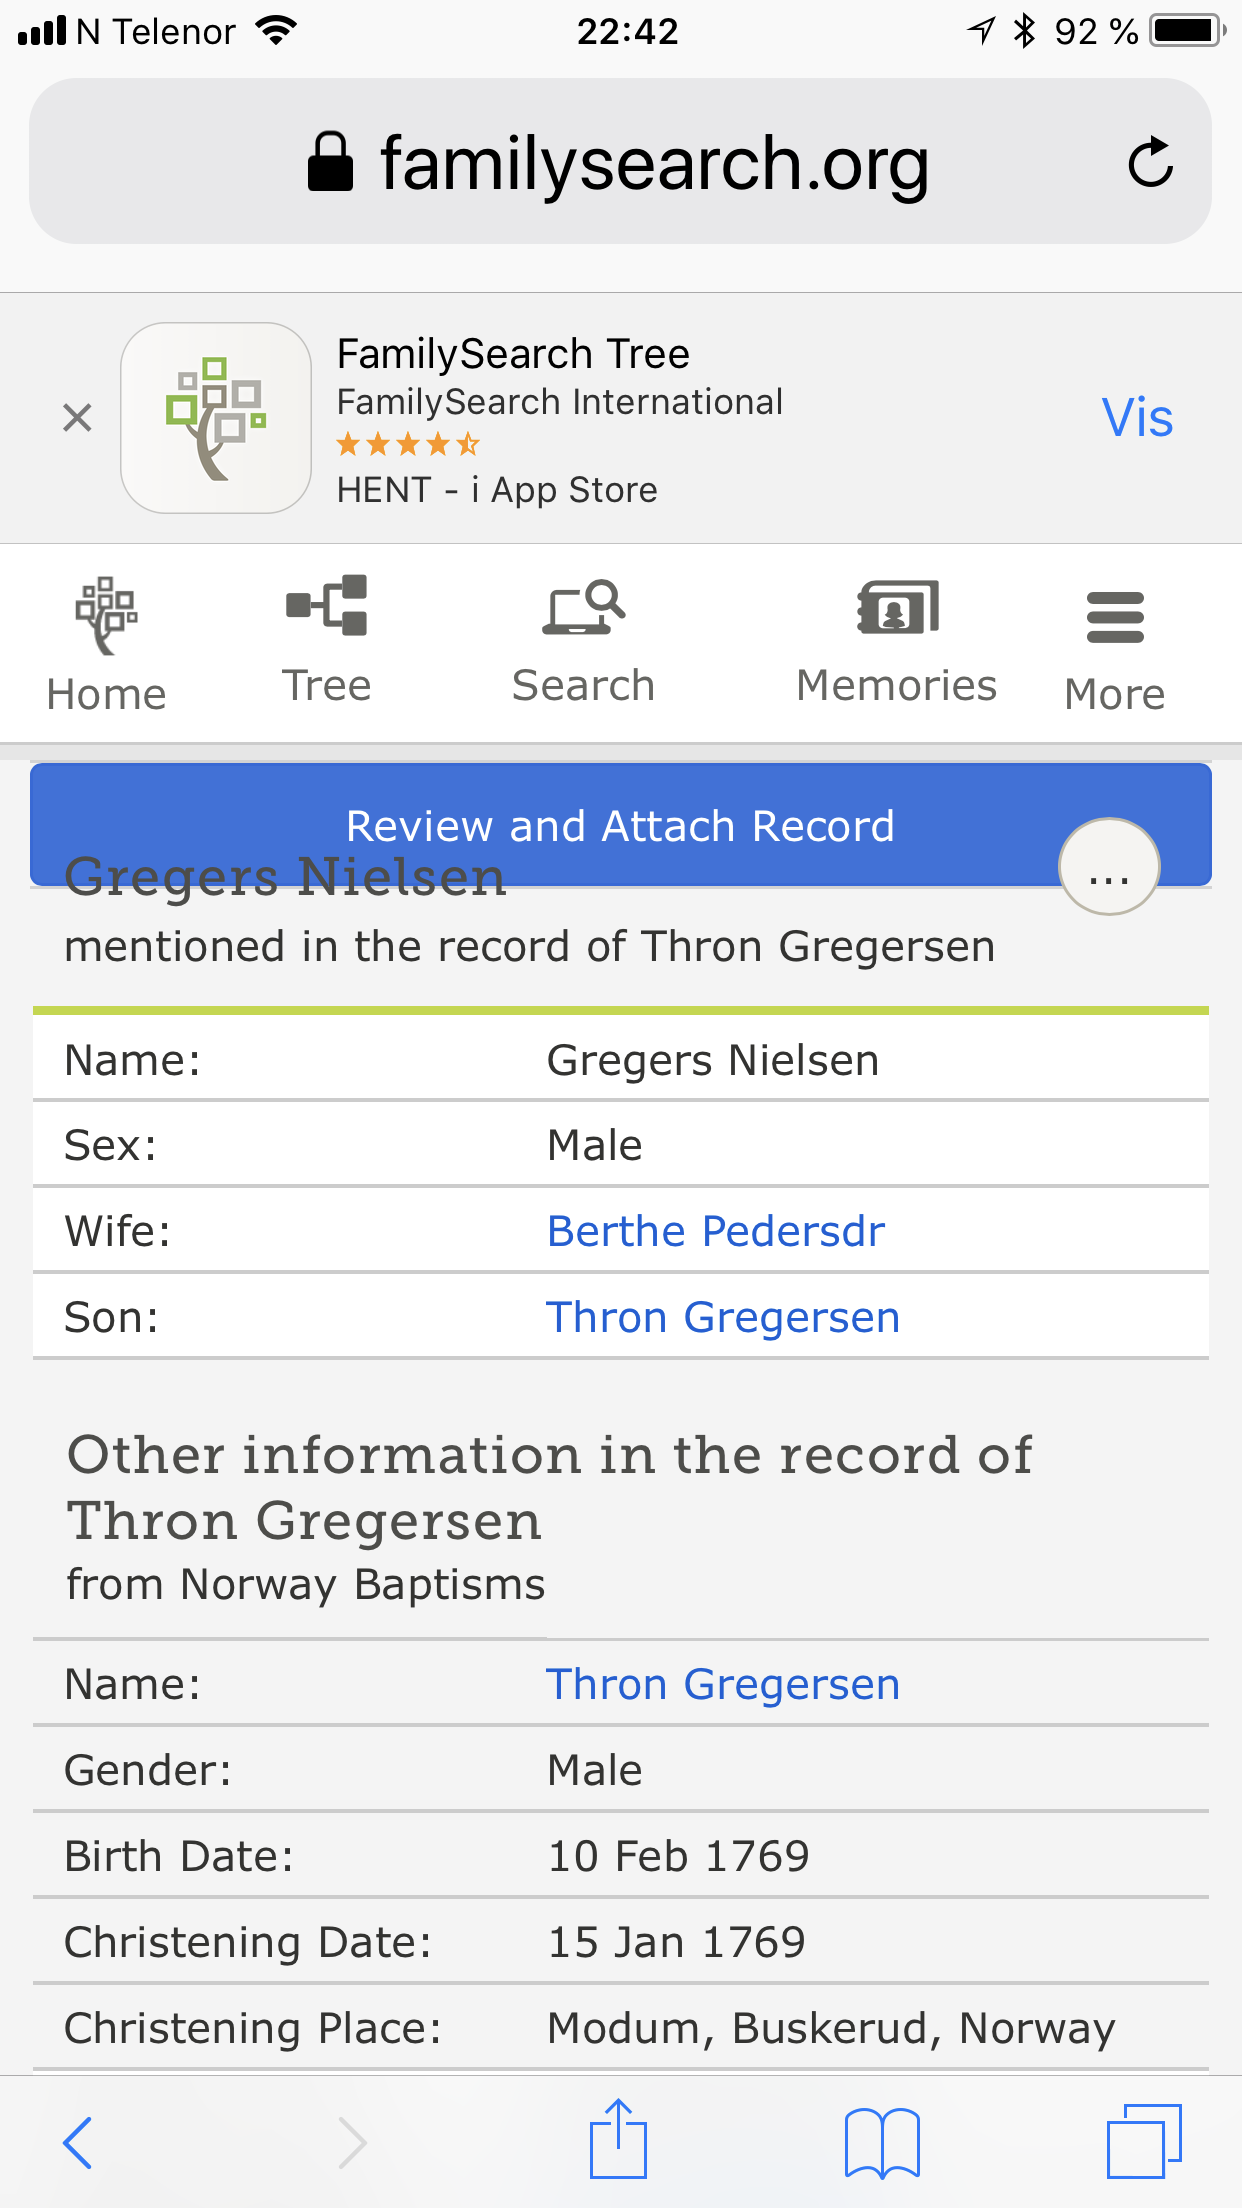The width and height of the screenshot is (1242, 2208).
Task: Tap the Safari share icon
Action: (618, 2138)
